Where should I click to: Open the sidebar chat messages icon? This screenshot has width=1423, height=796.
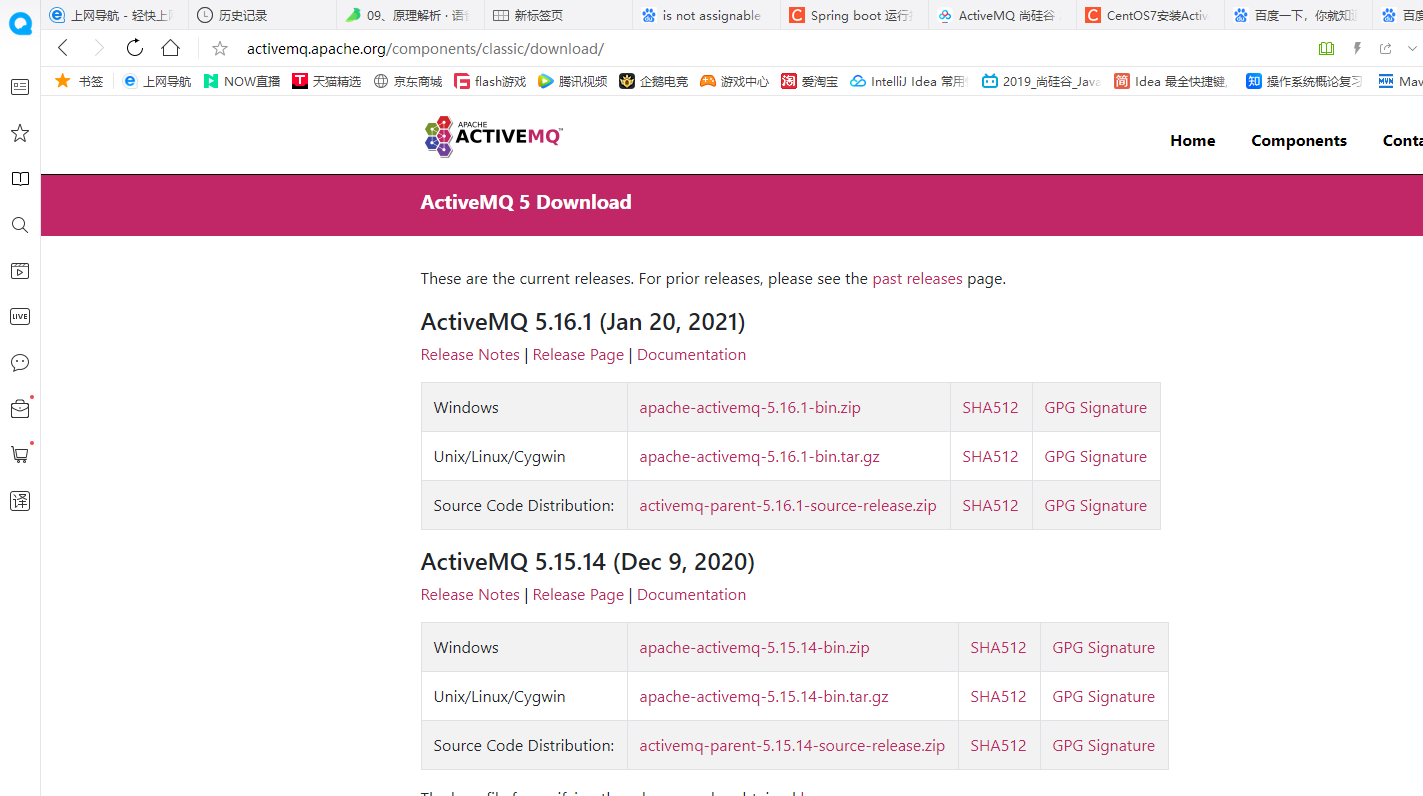(19, 363)
